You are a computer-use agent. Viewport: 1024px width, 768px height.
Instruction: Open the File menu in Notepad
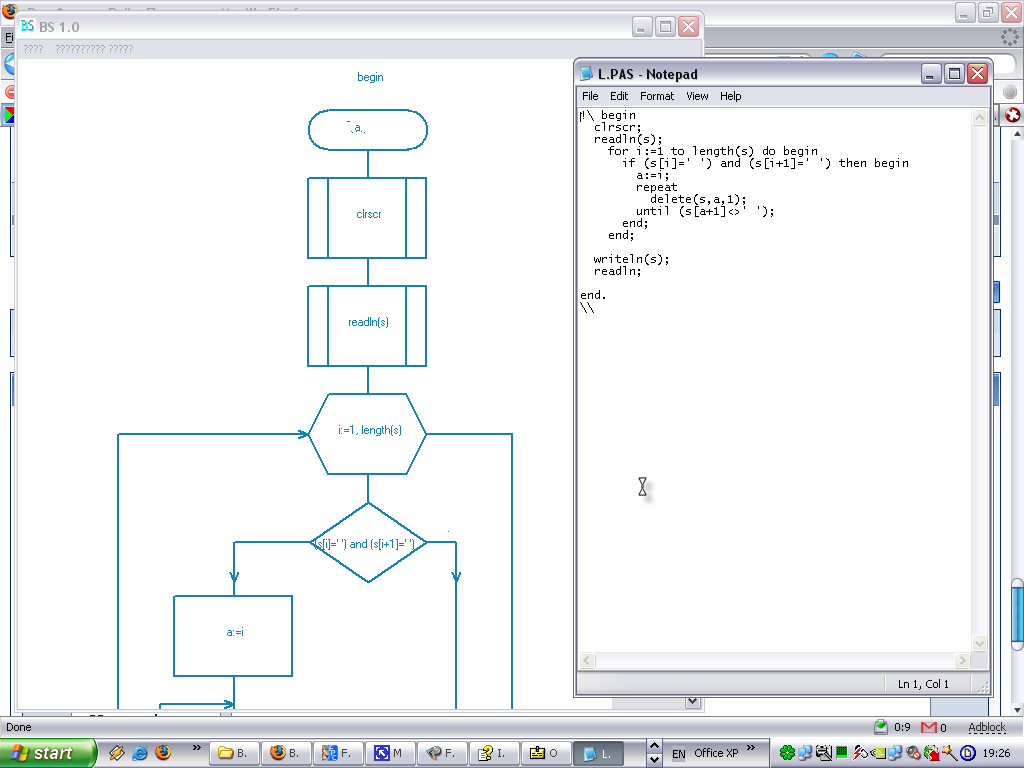tap(590, 96)
